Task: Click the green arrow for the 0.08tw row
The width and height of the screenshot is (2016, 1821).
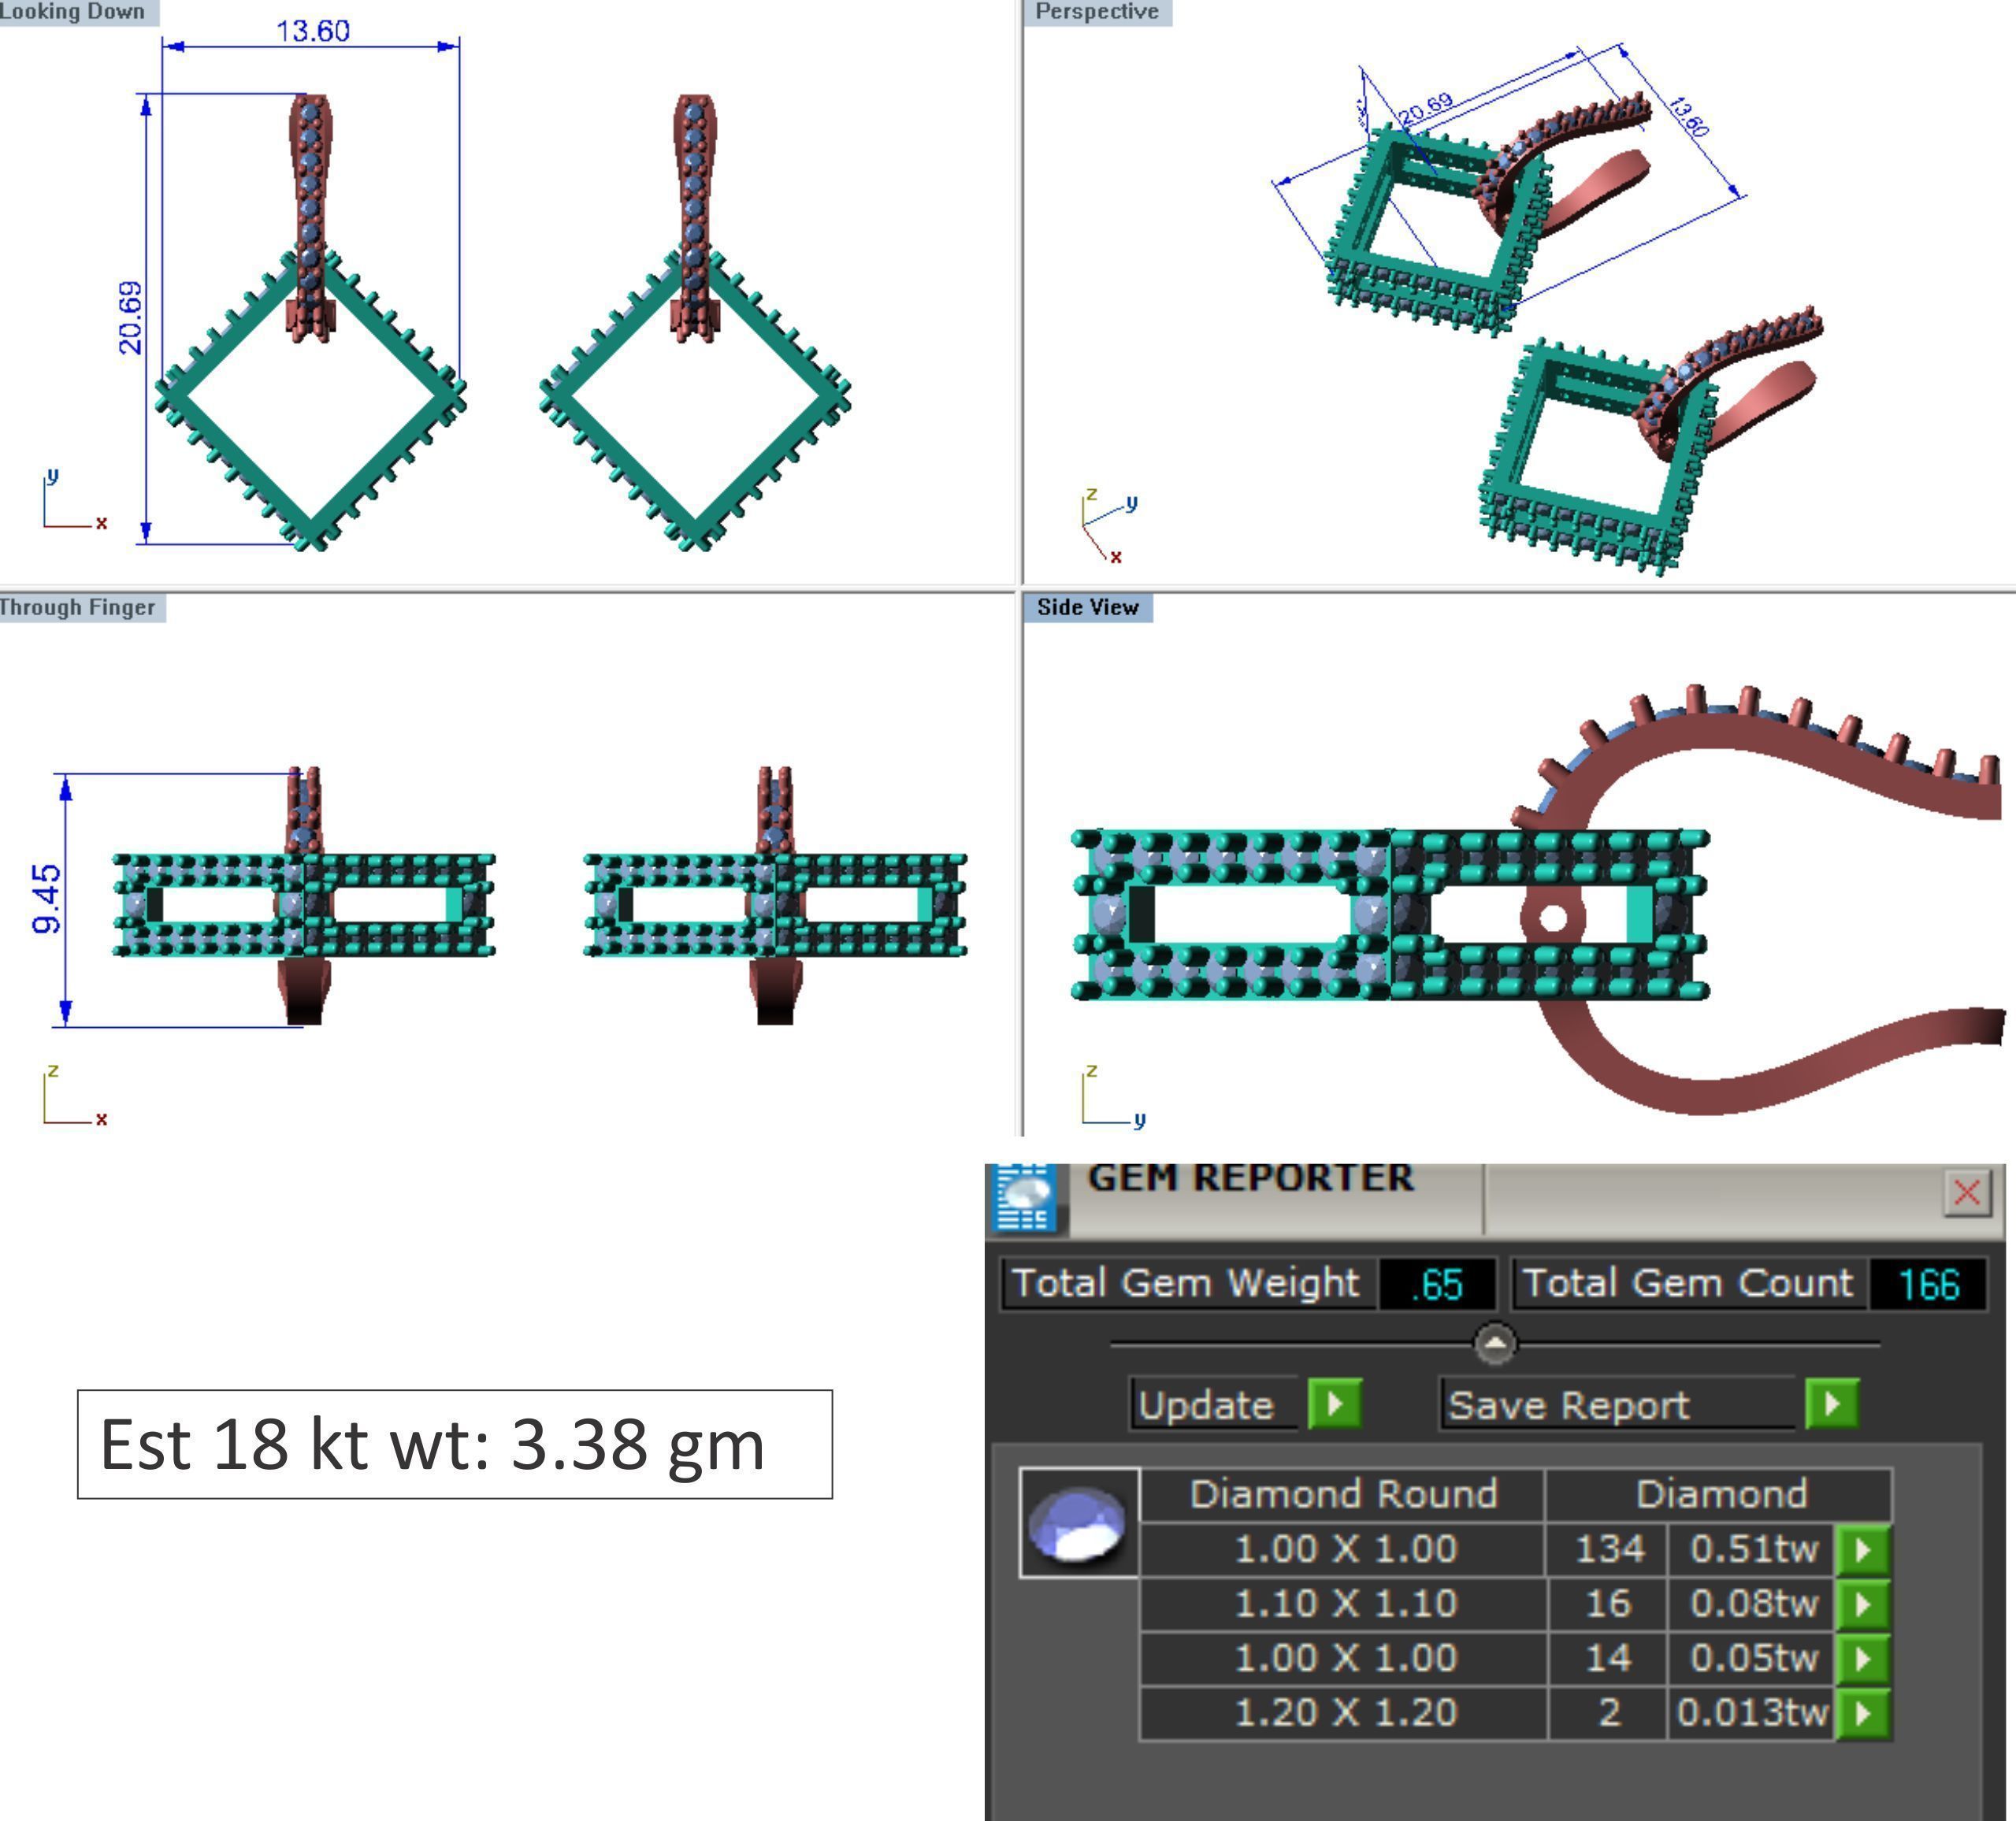Action: [1863, 1604]
